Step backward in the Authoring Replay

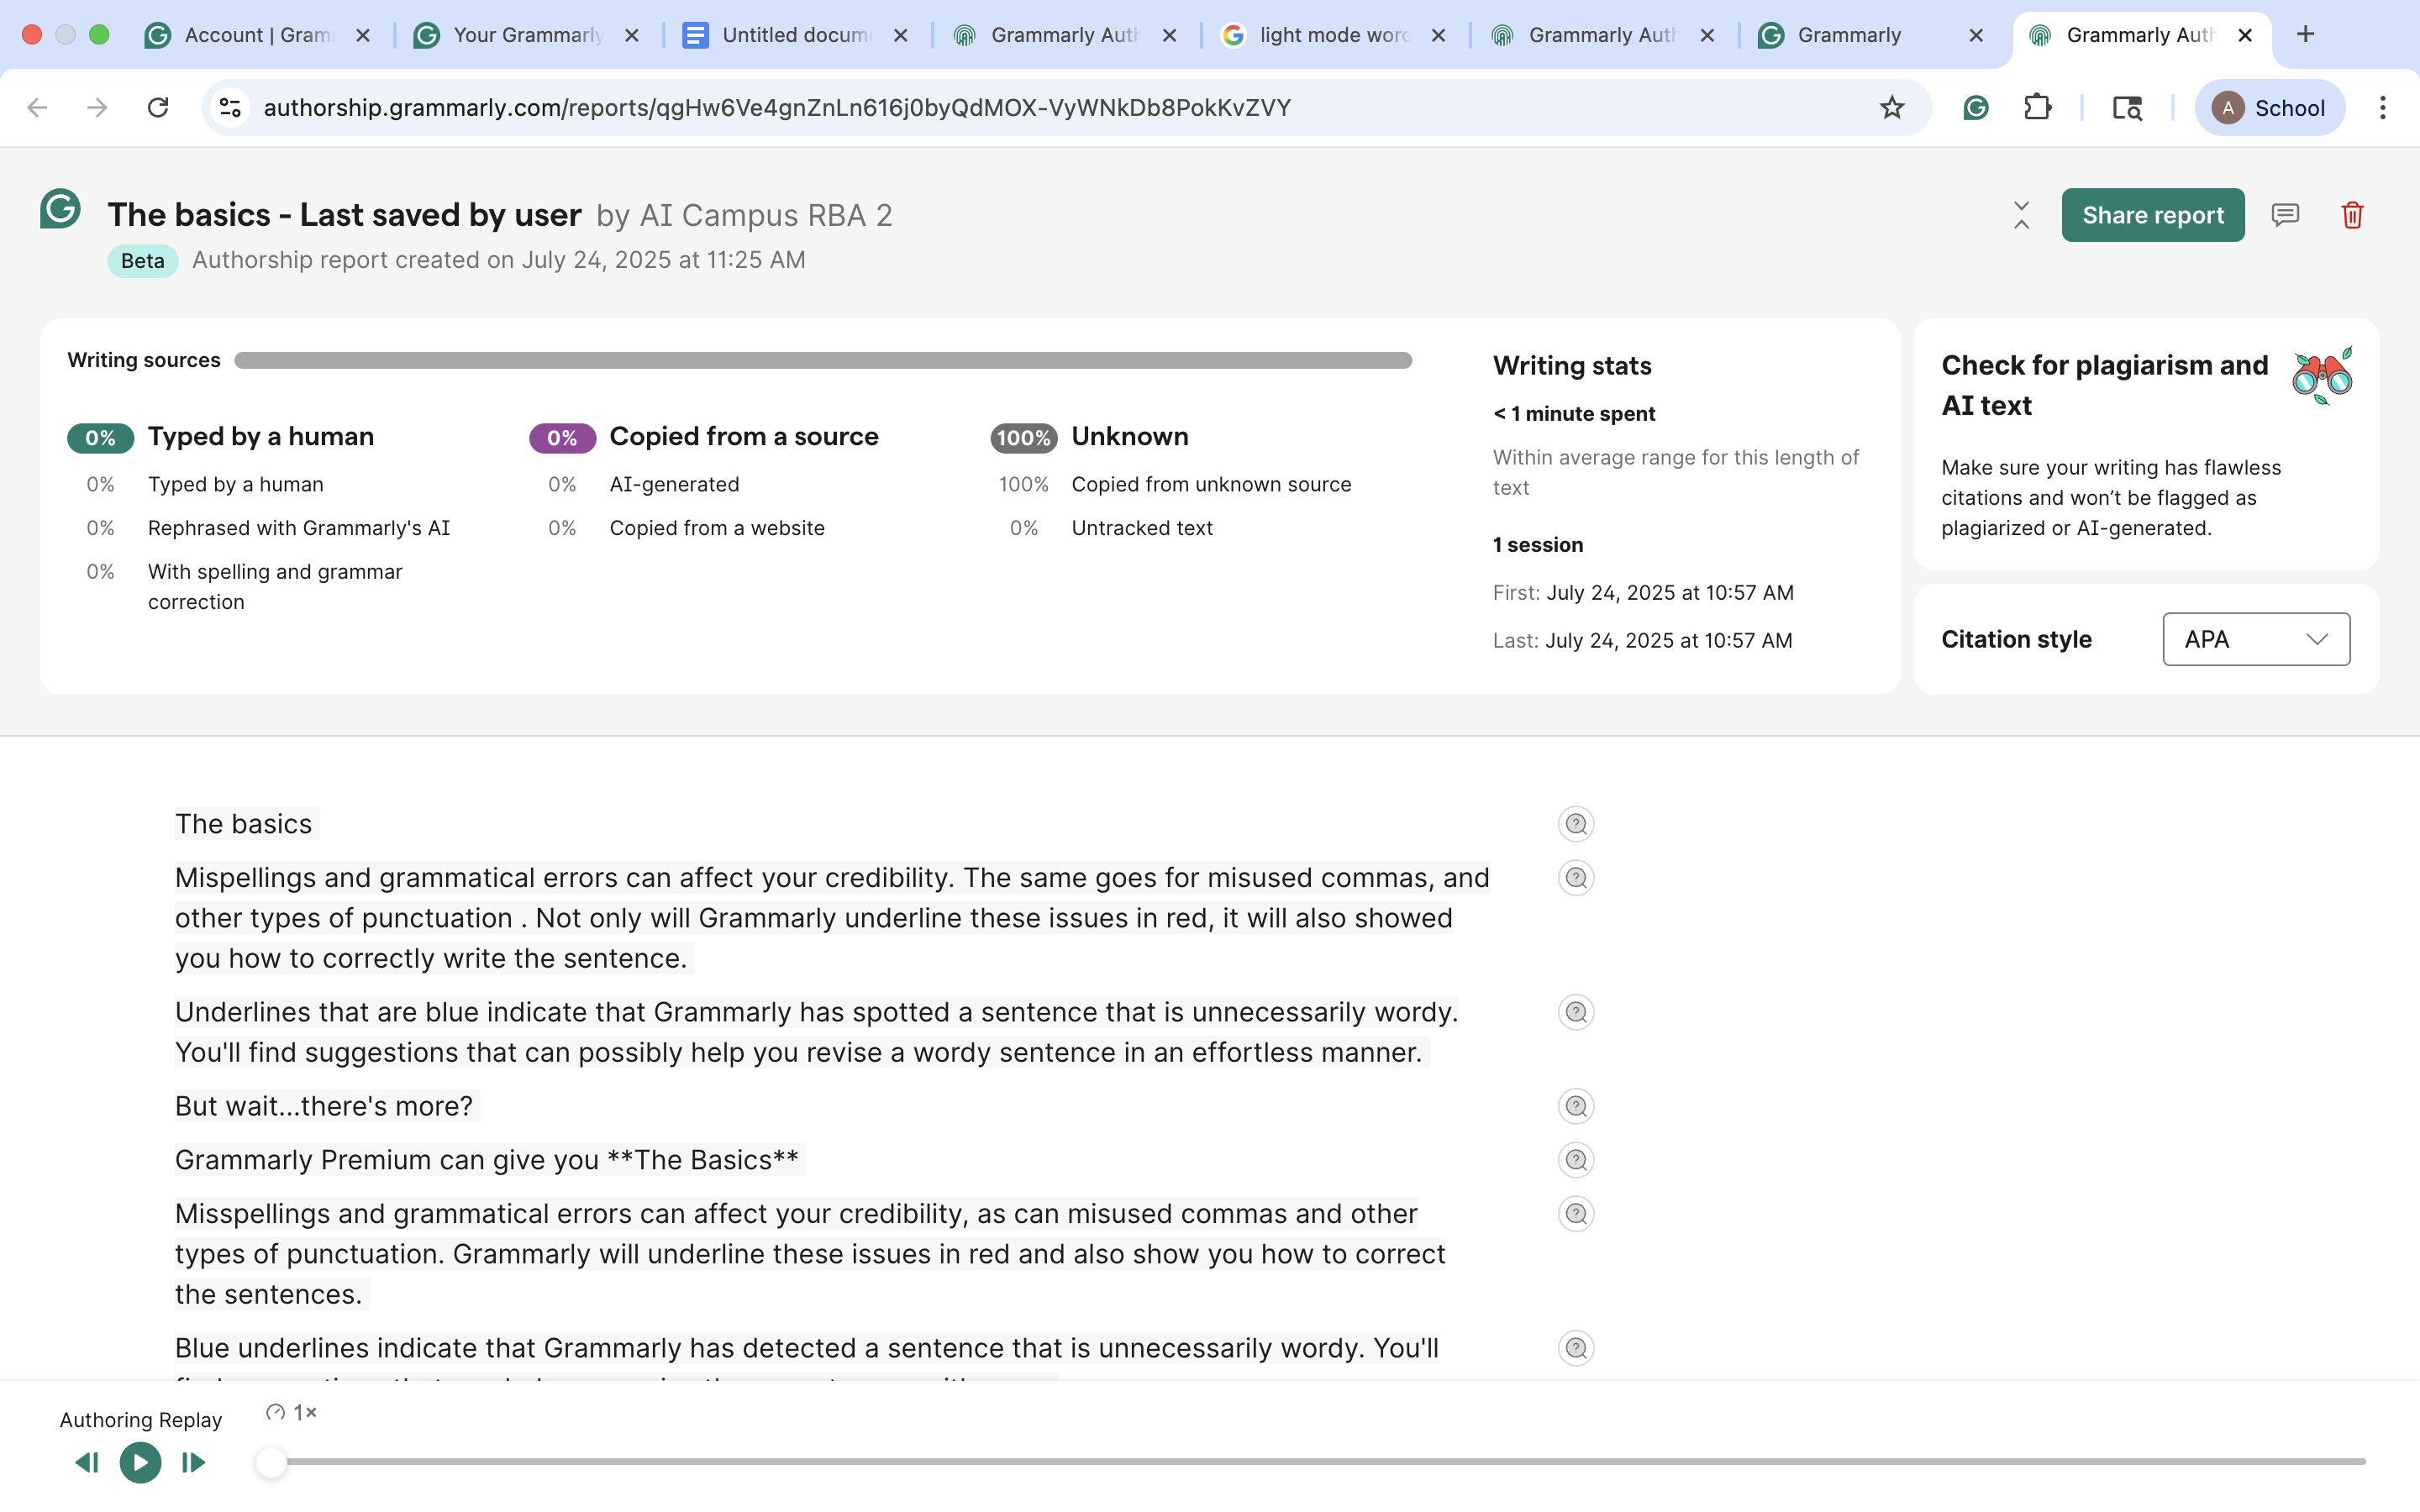pos(86,1462)
